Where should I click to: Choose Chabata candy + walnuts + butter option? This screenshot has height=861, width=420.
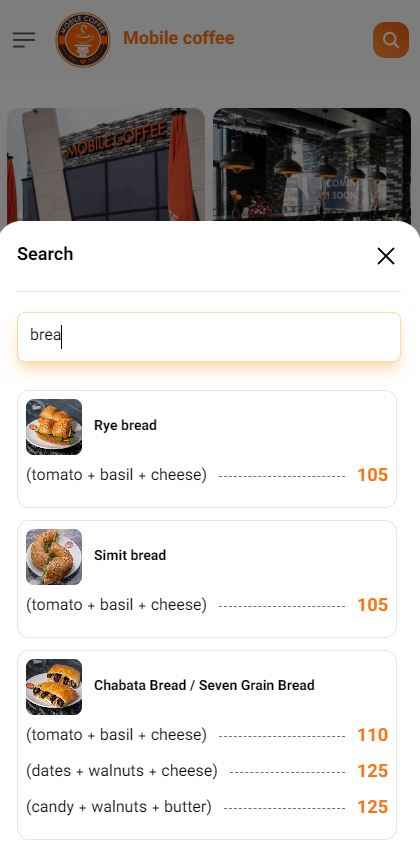point(207,807)
